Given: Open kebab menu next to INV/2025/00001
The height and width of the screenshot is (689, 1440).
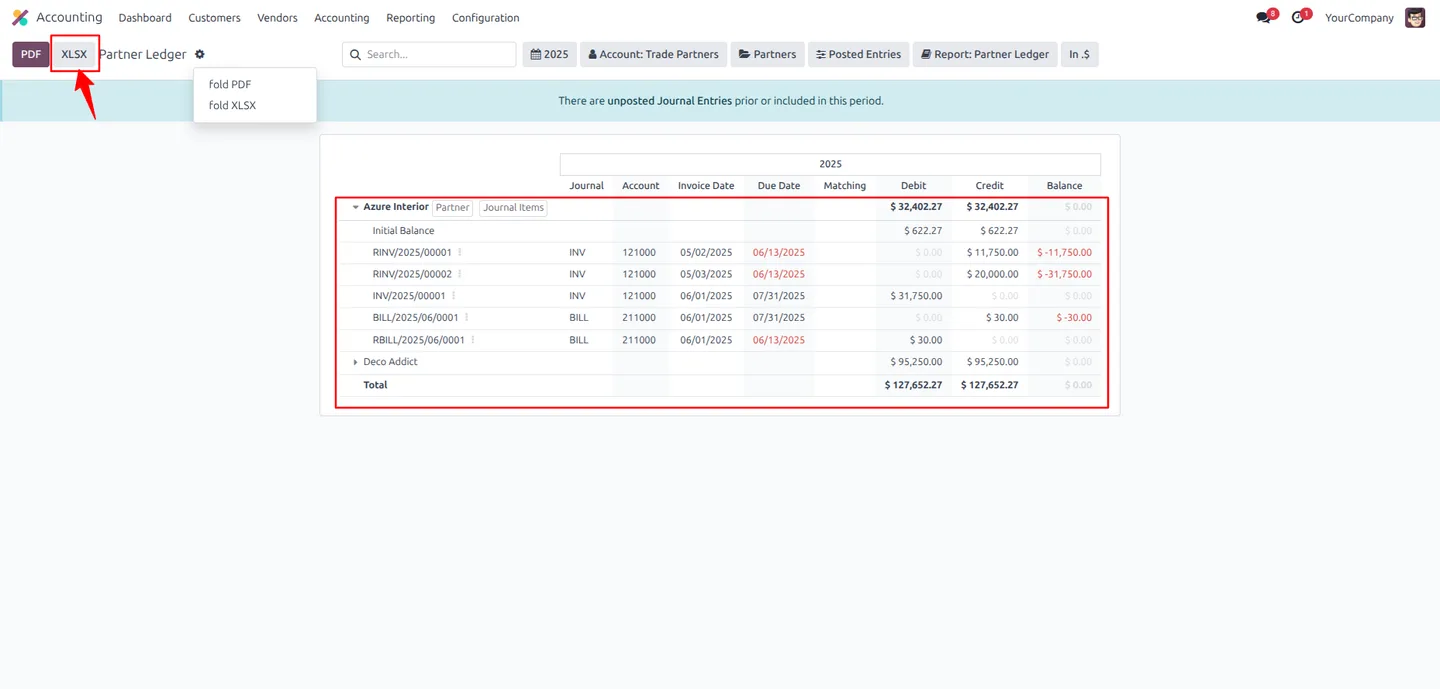Looking at the screenshot, I should tap(454, 296).
